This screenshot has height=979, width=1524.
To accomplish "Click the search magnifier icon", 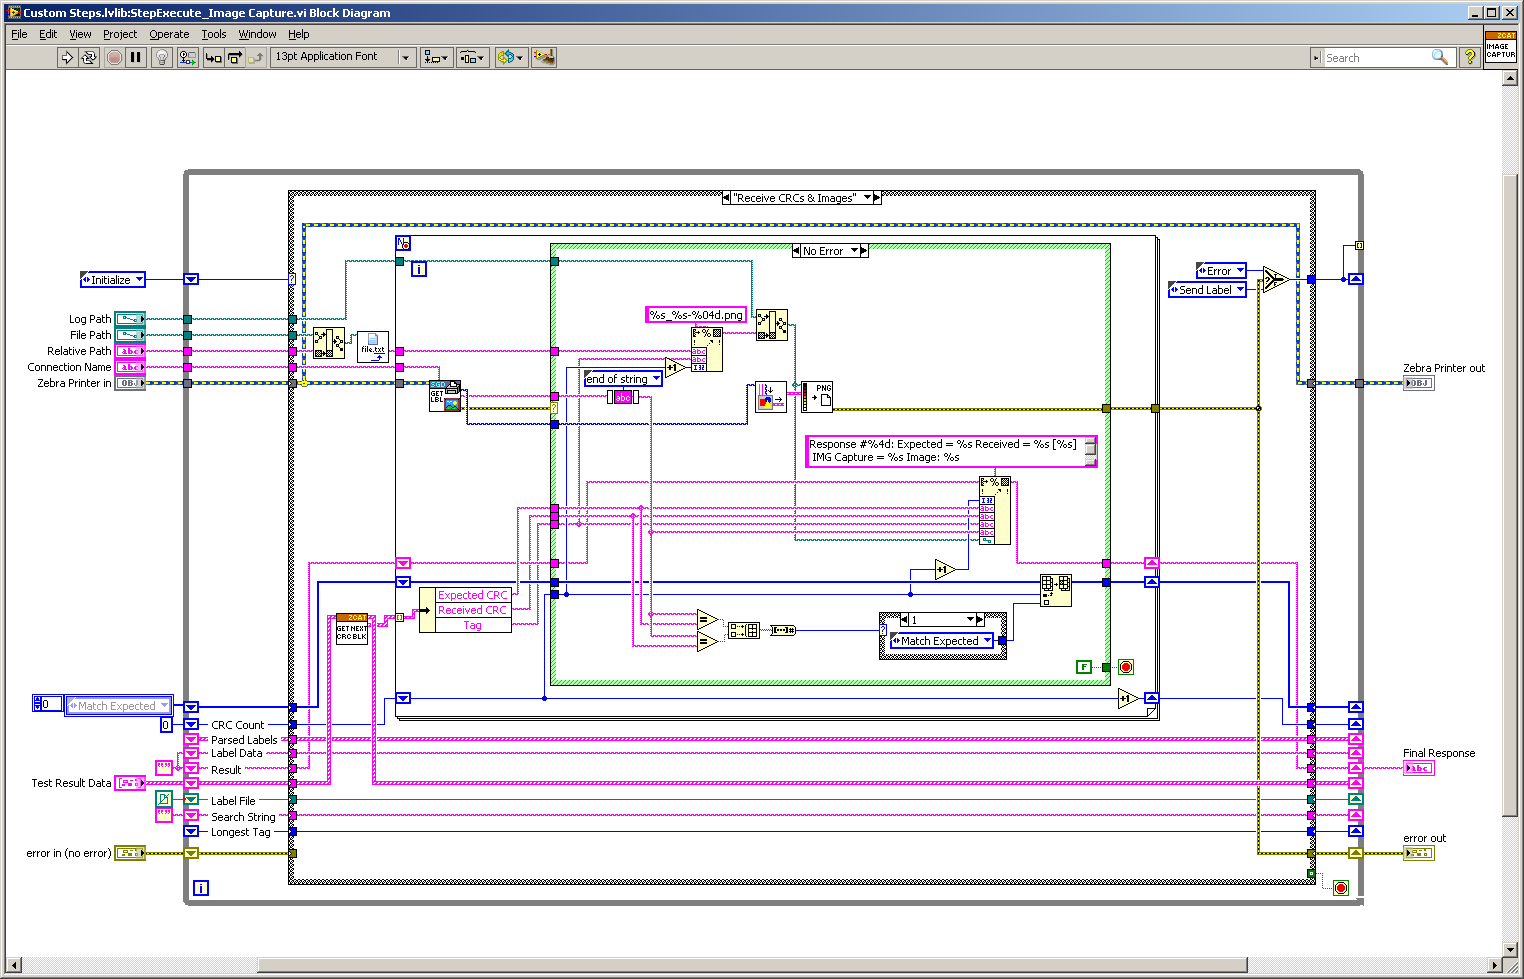I will (1440, 57).
